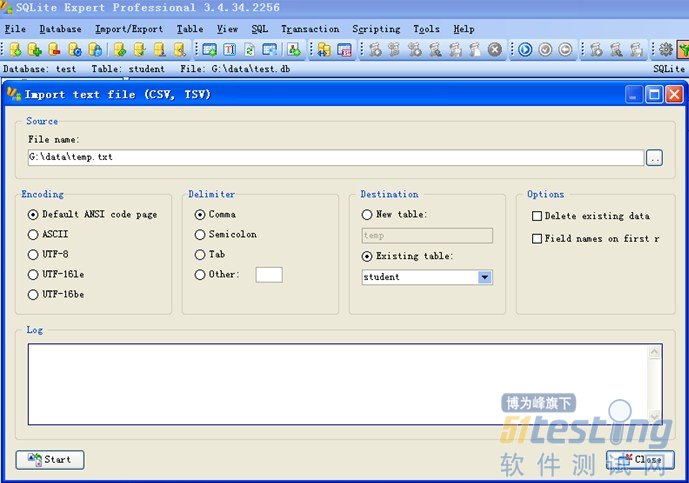Screen dimensions: 689x483
Task: Choose UTF-8 encoding
Action: click(48, 254)
